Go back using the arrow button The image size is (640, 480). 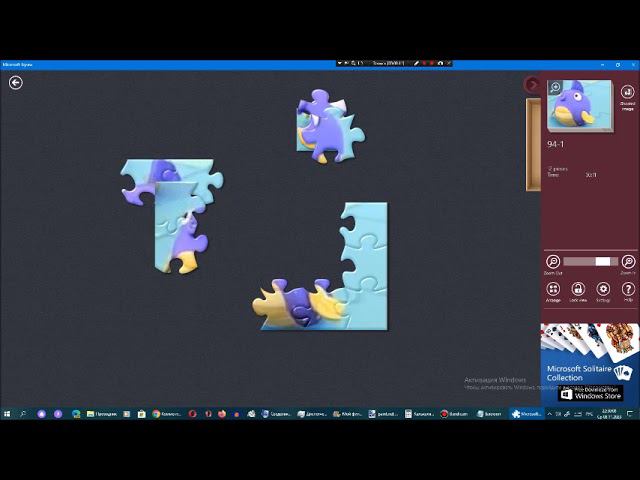(x=16, y=83)
